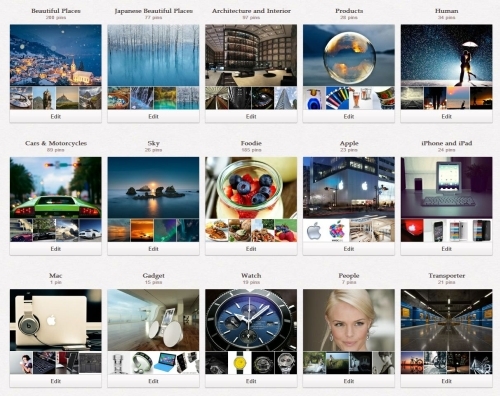The height and width of the screenshot is (396, 500).
Task: Click Edit under People board
Action: coord(349,381)
